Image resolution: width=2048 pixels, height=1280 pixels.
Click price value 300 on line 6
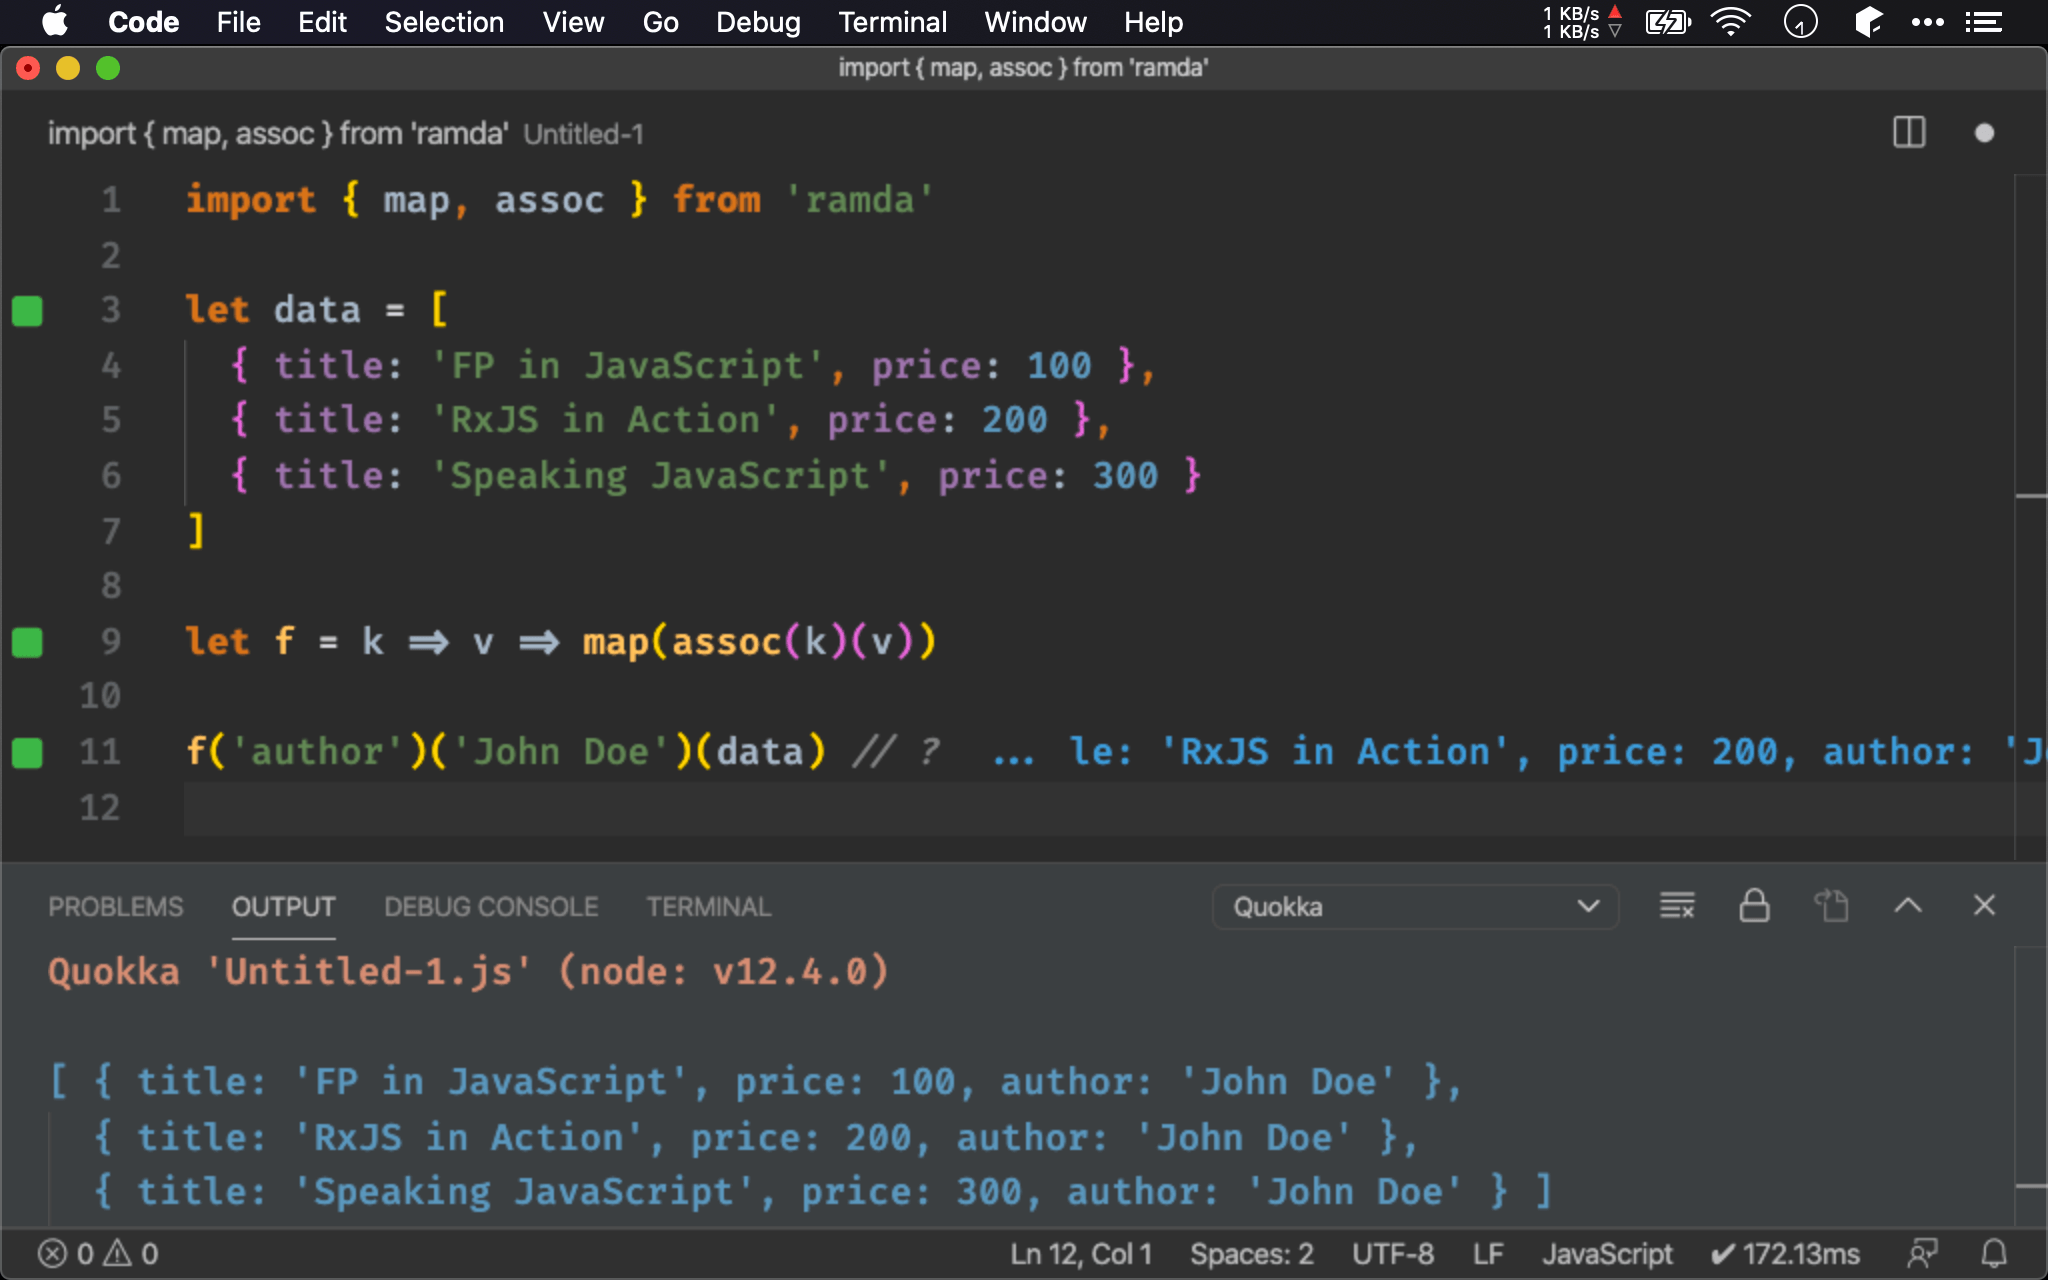point(1125,476)
